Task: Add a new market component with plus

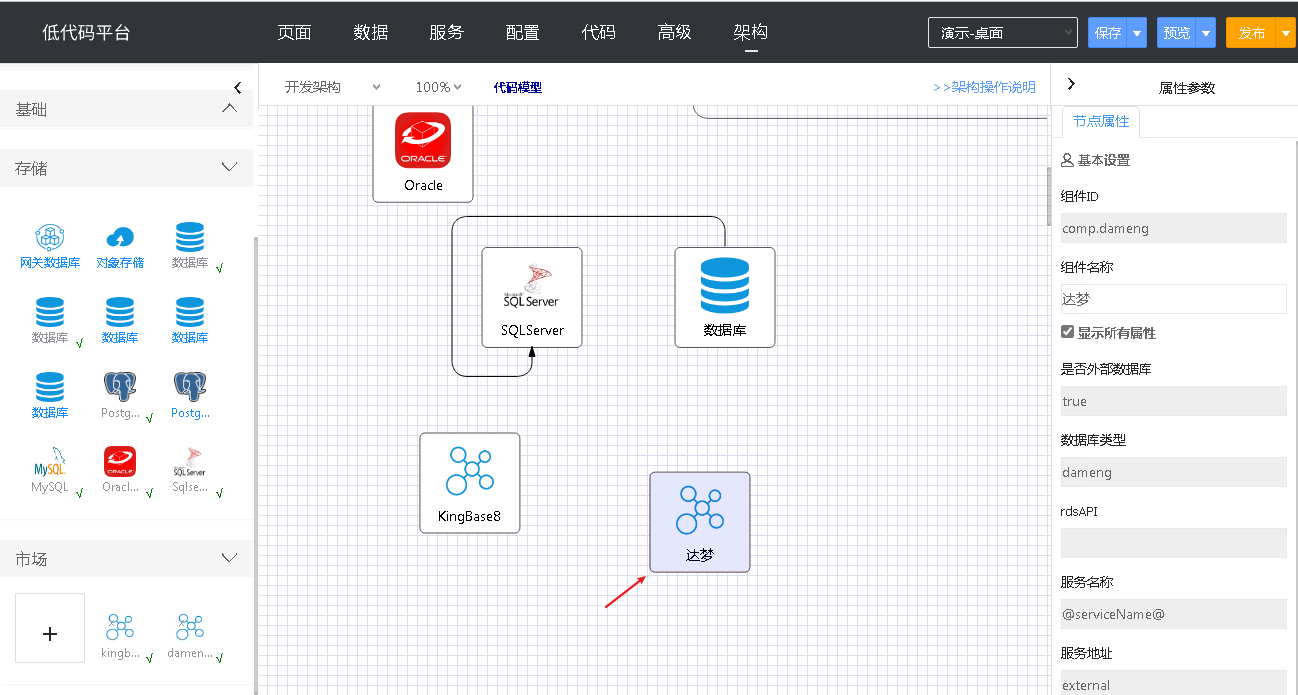Action: click(50, 628)
